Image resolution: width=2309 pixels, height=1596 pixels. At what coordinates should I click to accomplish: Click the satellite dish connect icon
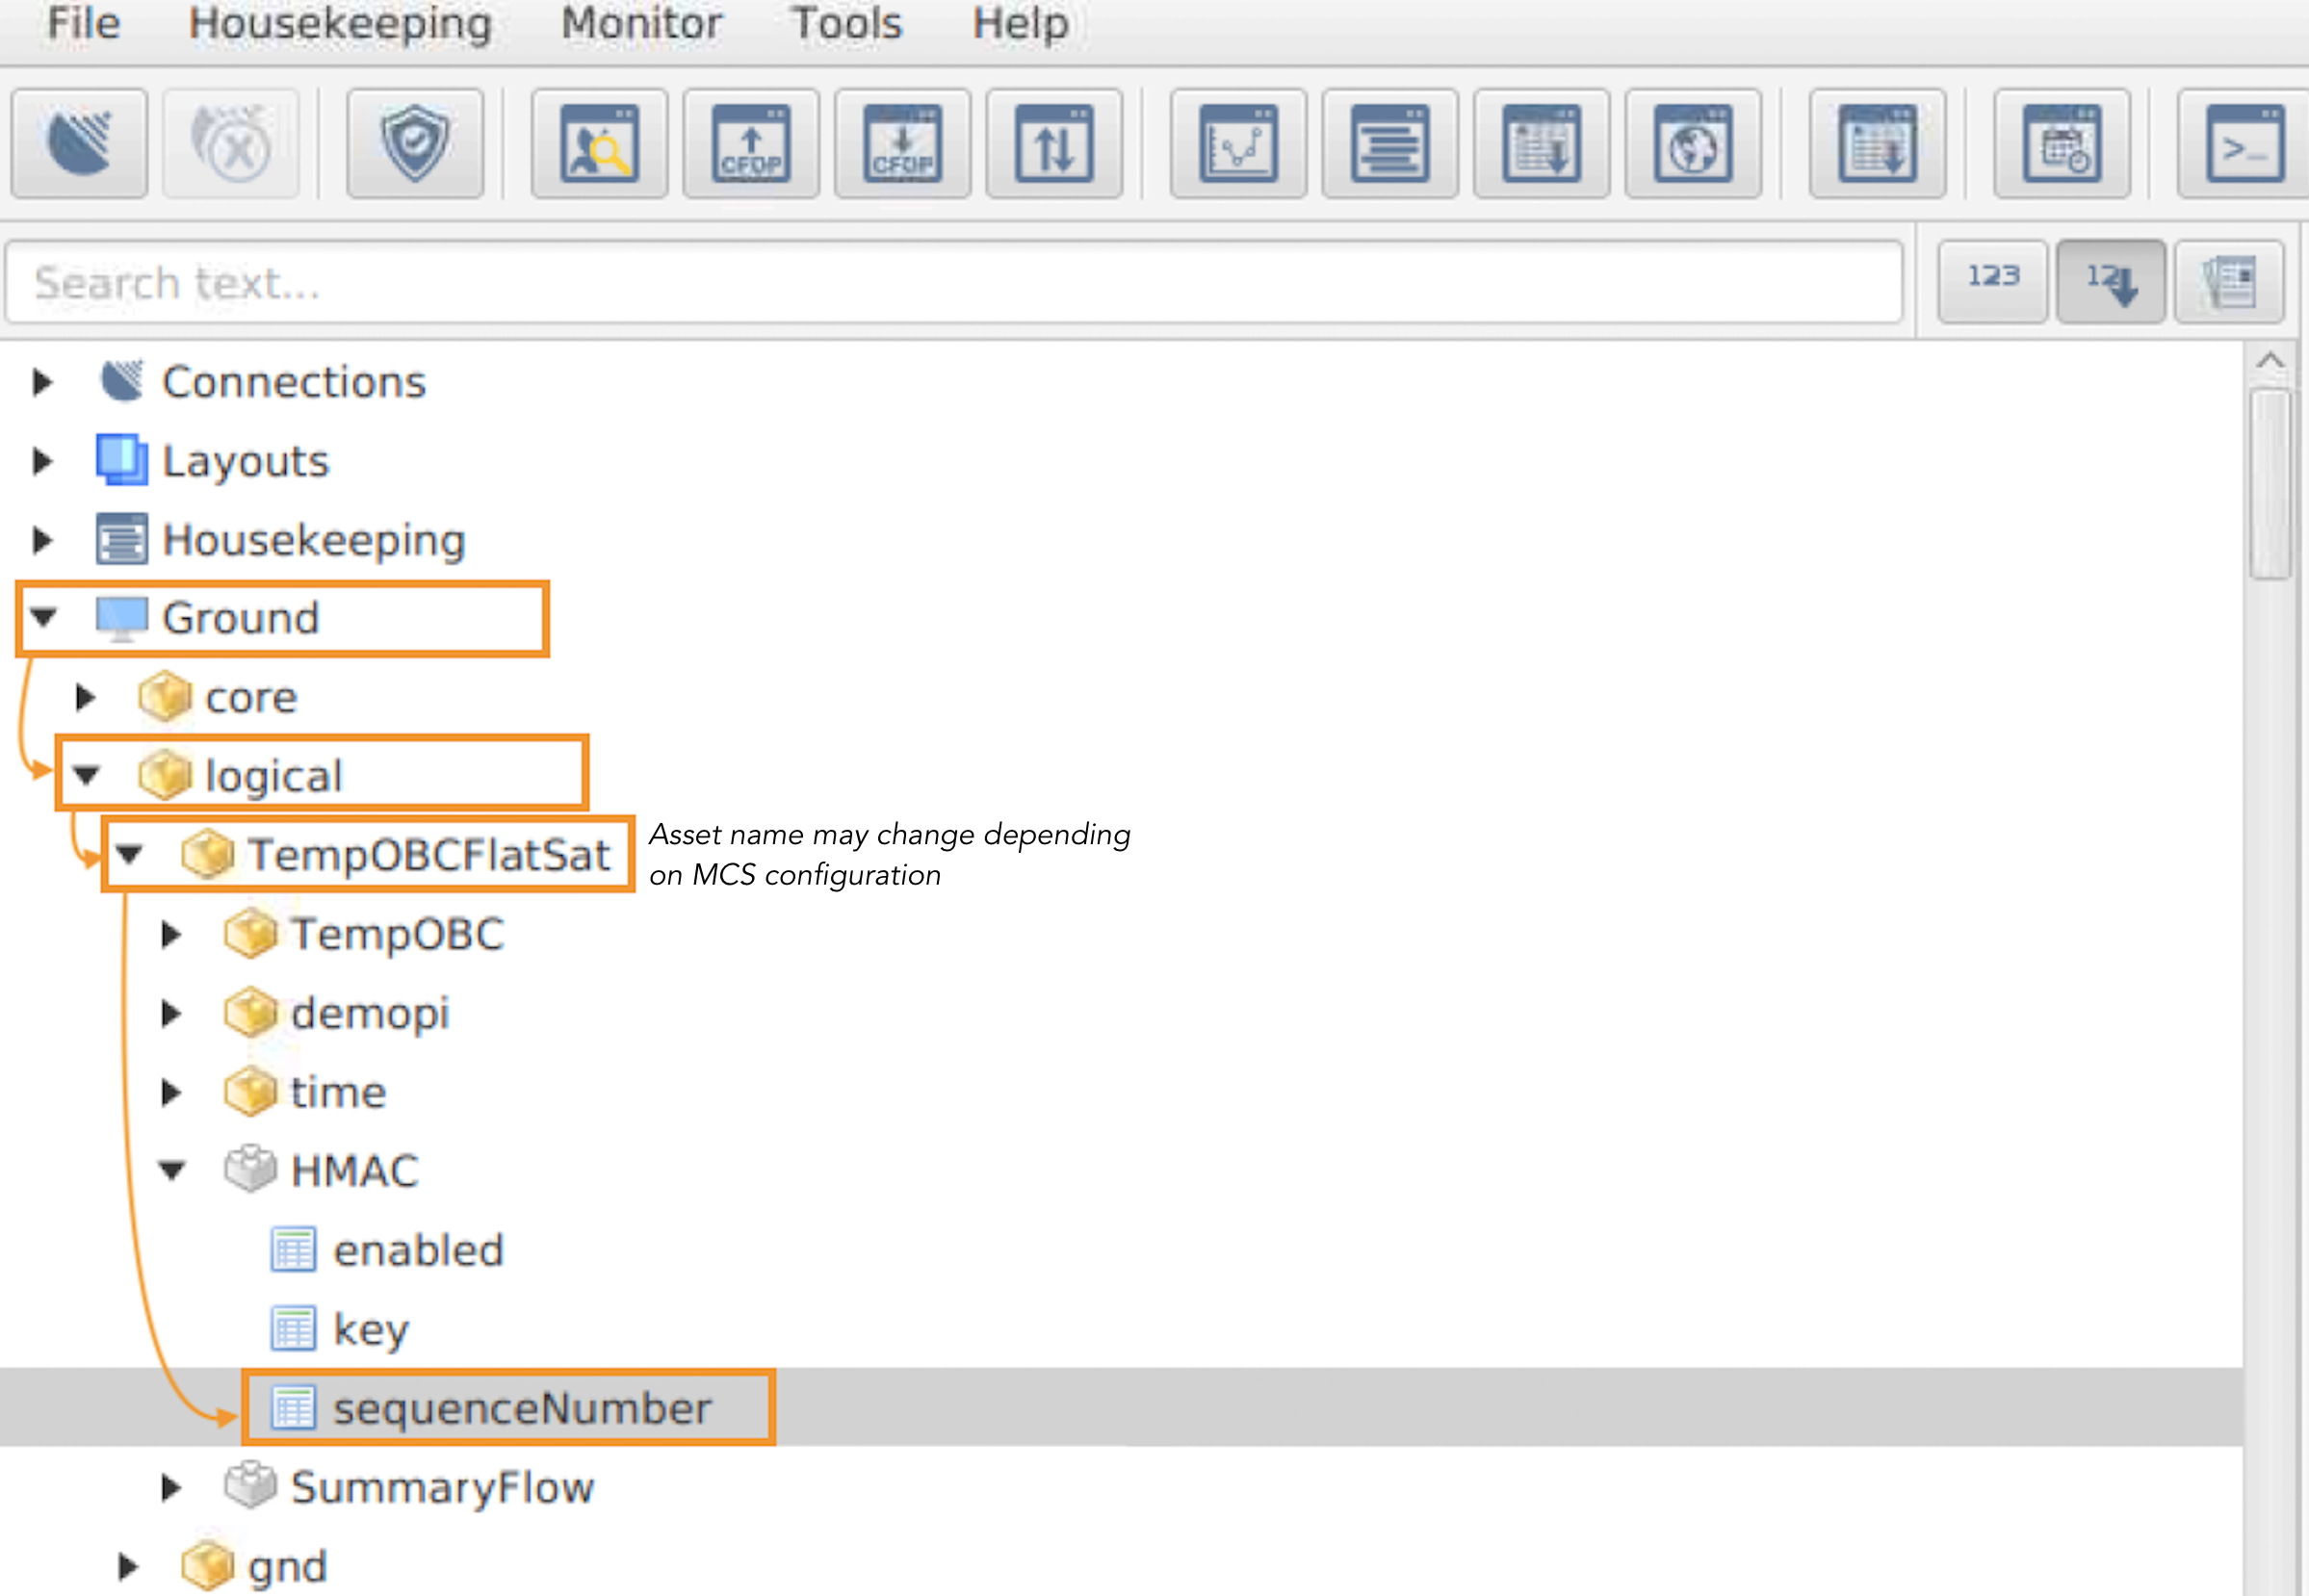click(x=79, y=144)
